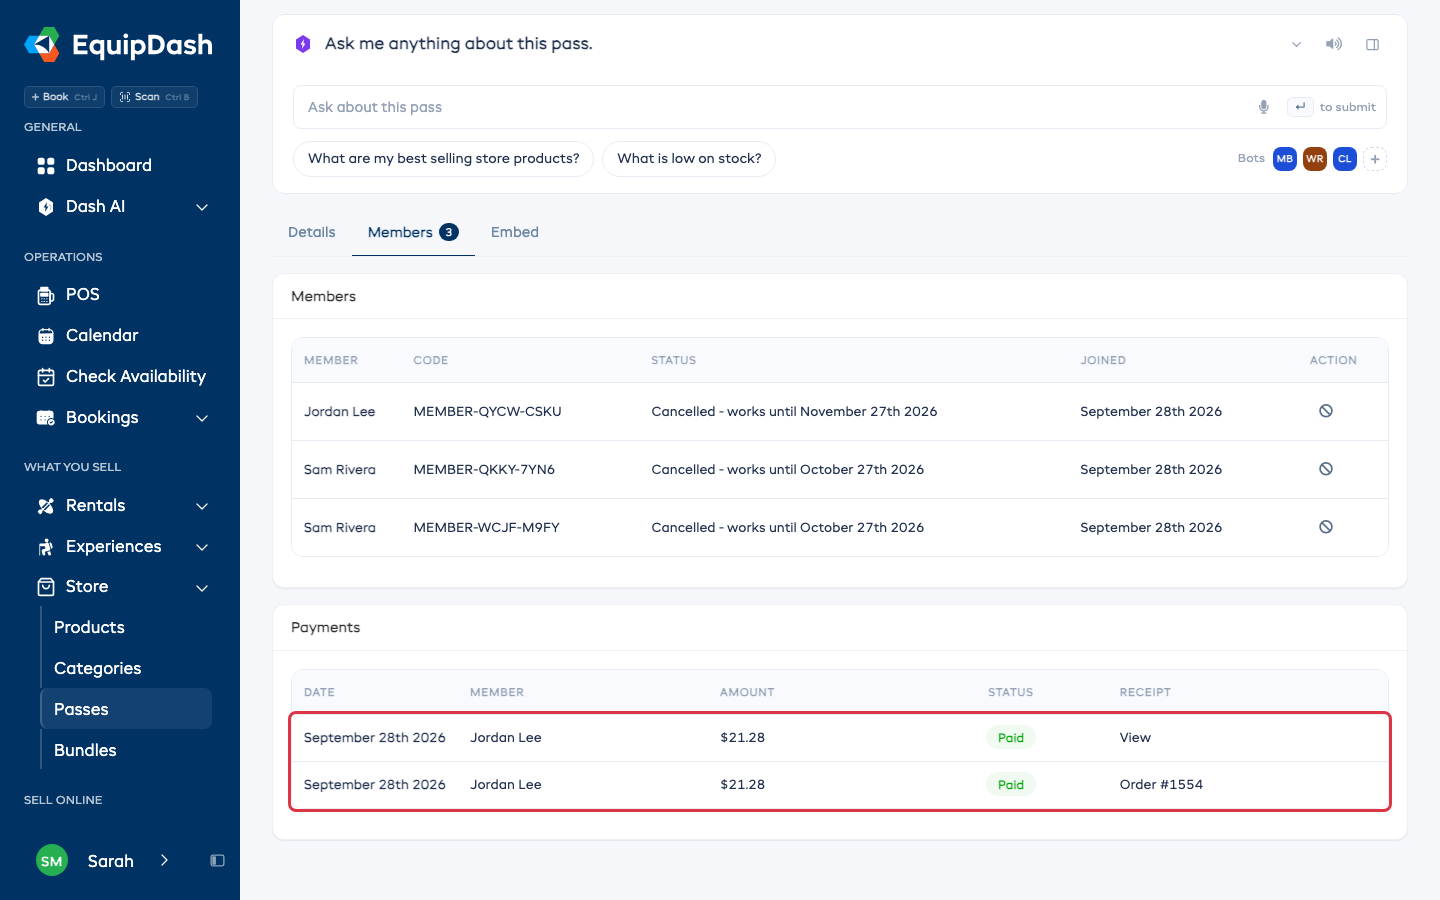Collapse the Ask AI panel chevron
1440x900 pixels.
(1296, 44)
